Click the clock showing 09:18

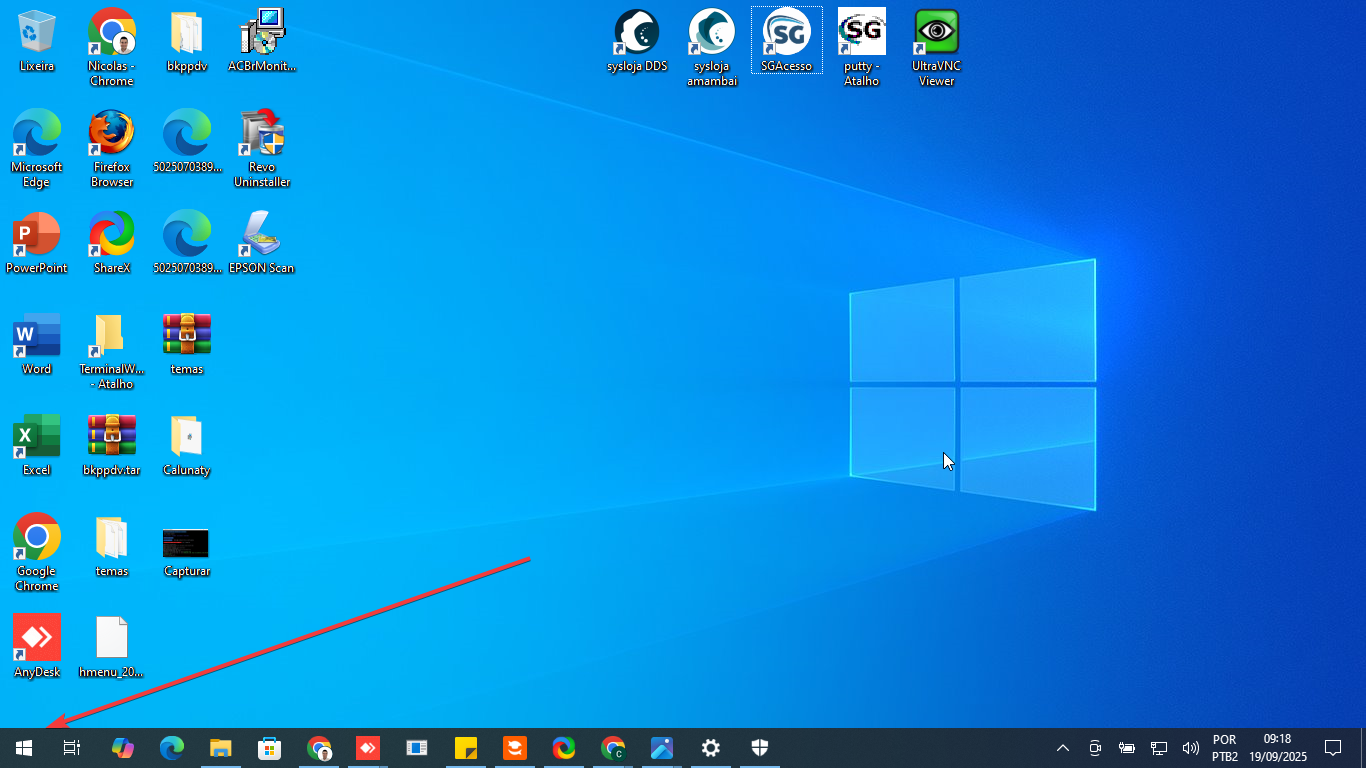tap(1277, 748)
